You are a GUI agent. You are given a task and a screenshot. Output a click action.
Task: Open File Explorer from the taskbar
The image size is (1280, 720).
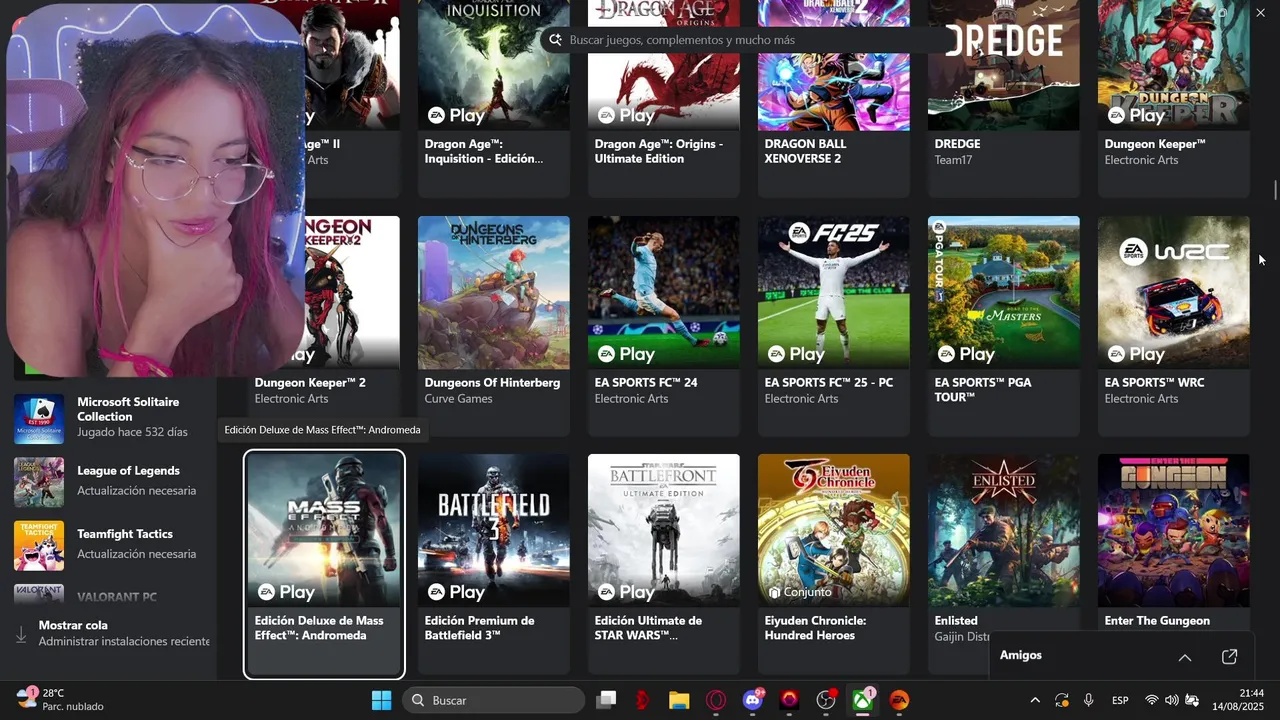tap(679, 700)
